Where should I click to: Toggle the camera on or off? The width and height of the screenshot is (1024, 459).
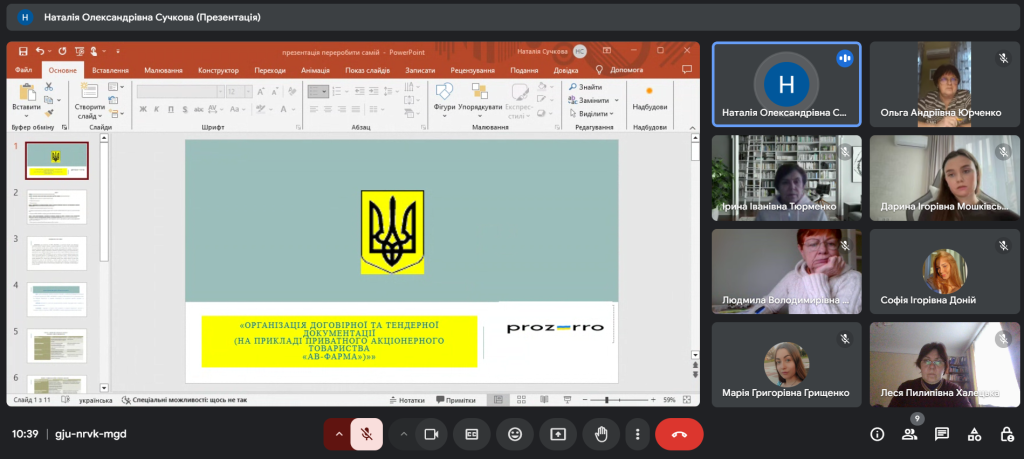click(x=432, y=434)
